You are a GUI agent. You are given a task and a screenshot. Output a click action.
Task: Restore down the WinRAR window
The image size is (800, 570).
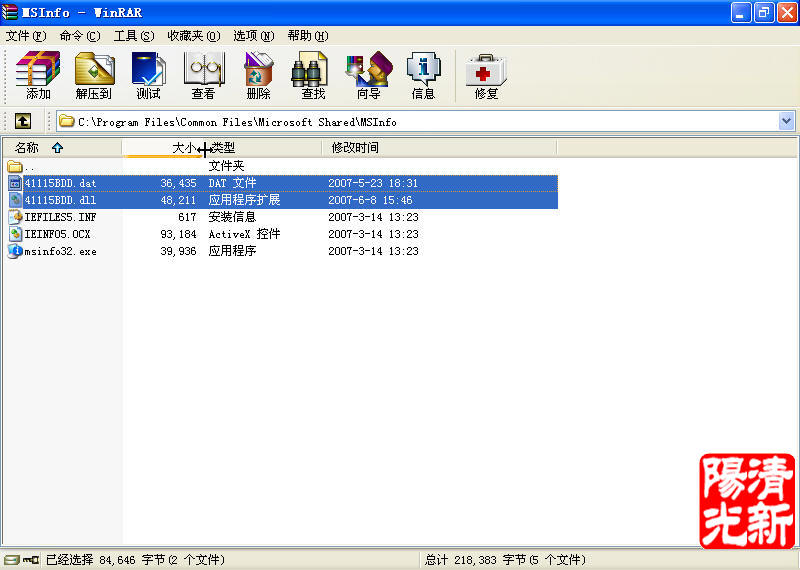[764, 12]
